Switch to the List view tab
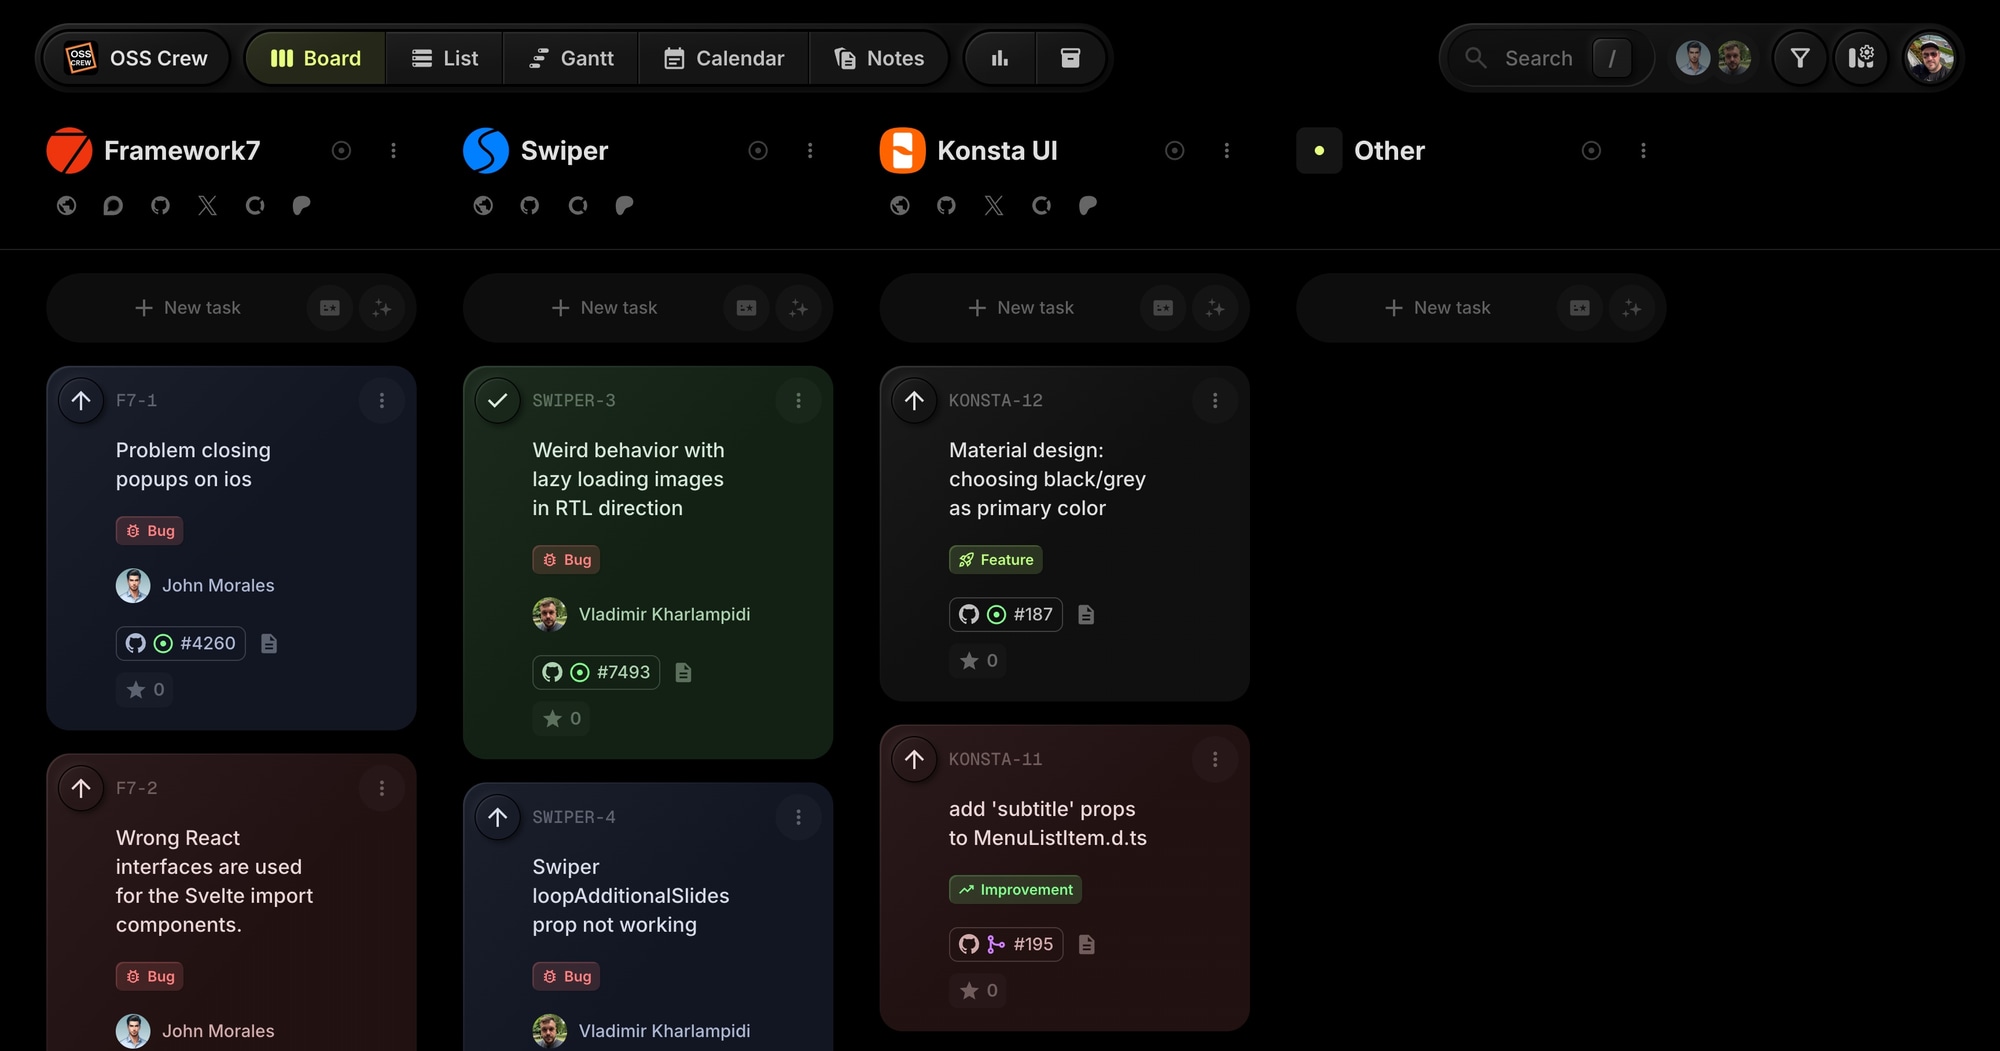 click(444, 57)
